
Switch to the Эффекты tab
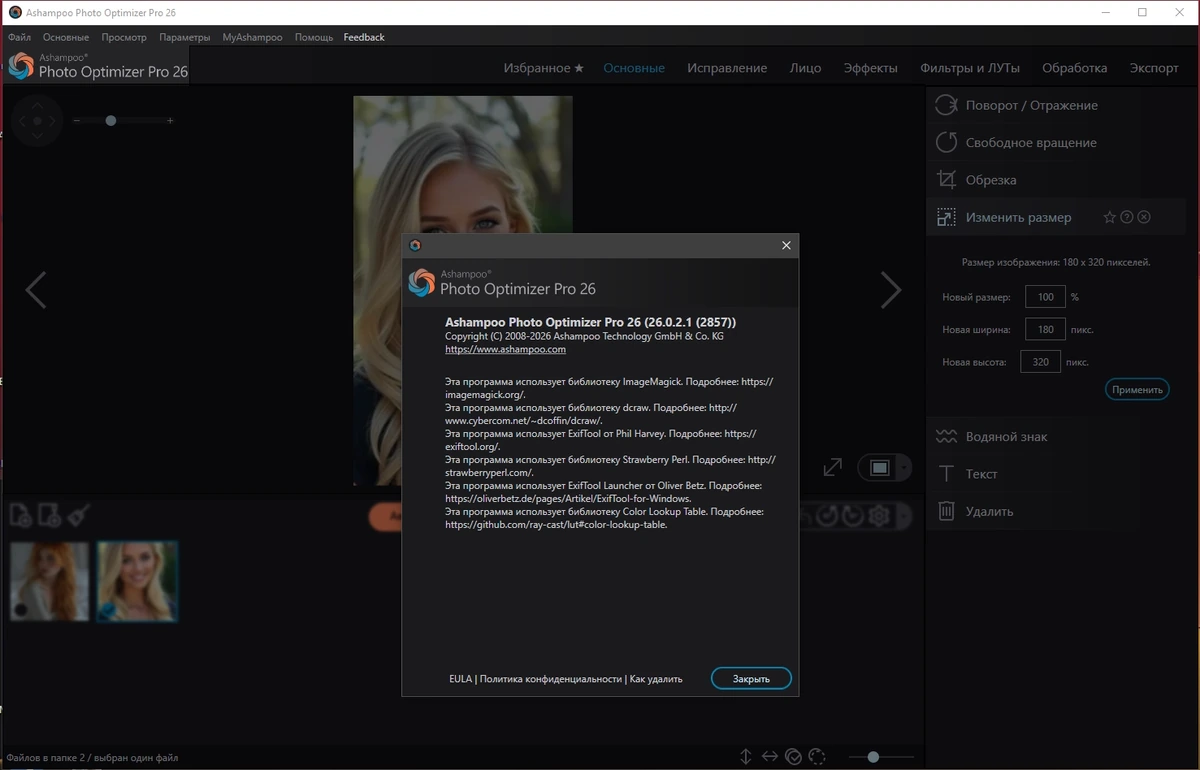click(870, 68)
